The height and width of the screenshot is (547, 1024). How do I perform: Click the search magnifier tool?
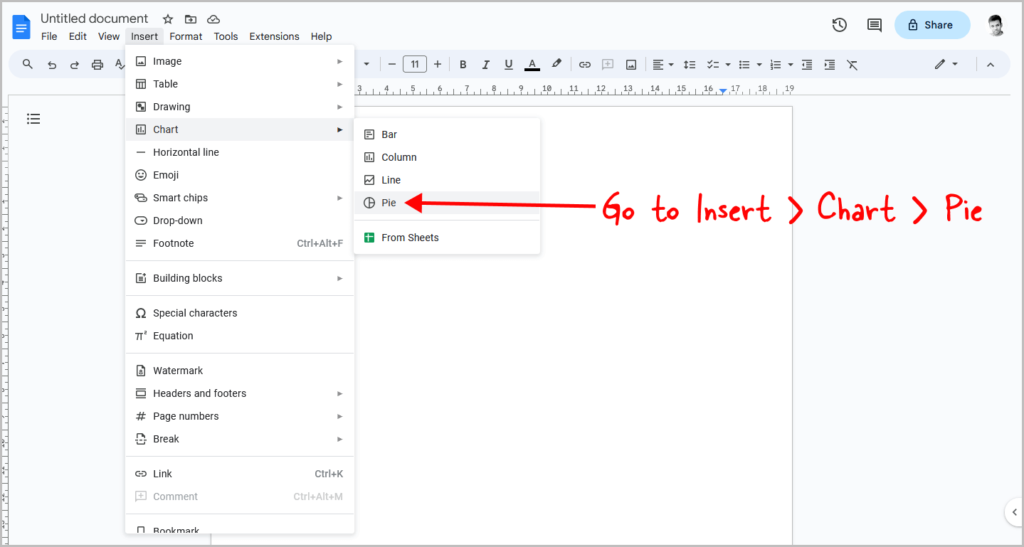click(27, 64)
